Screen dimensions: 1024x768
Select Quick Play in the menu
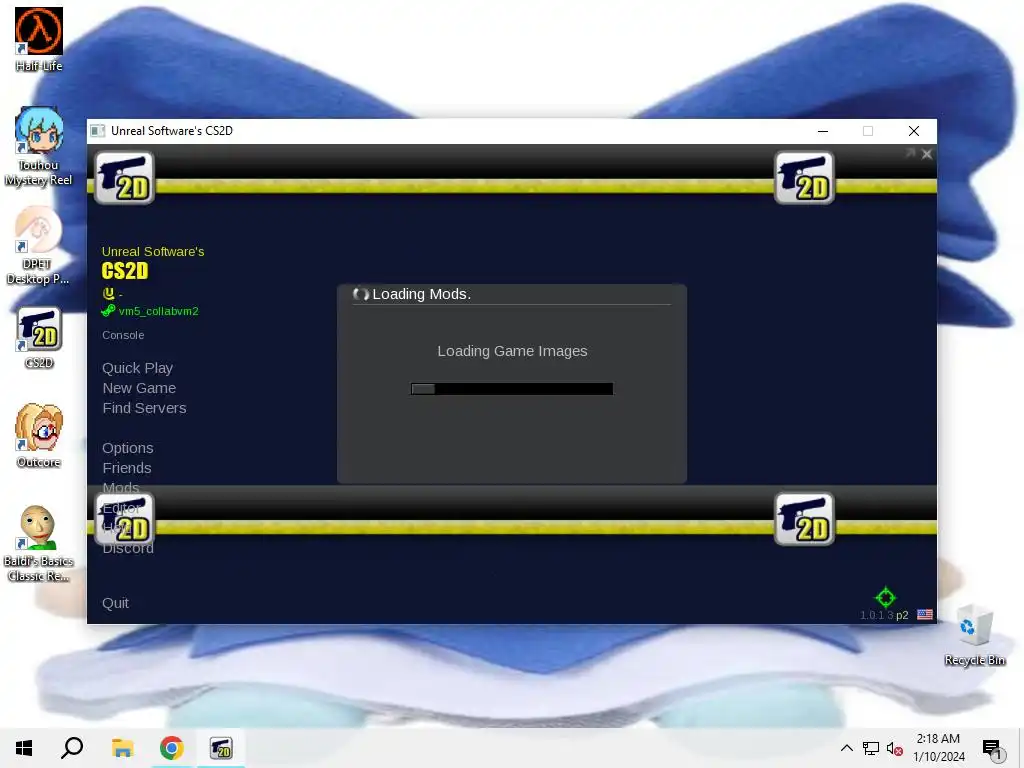(137, 368)
